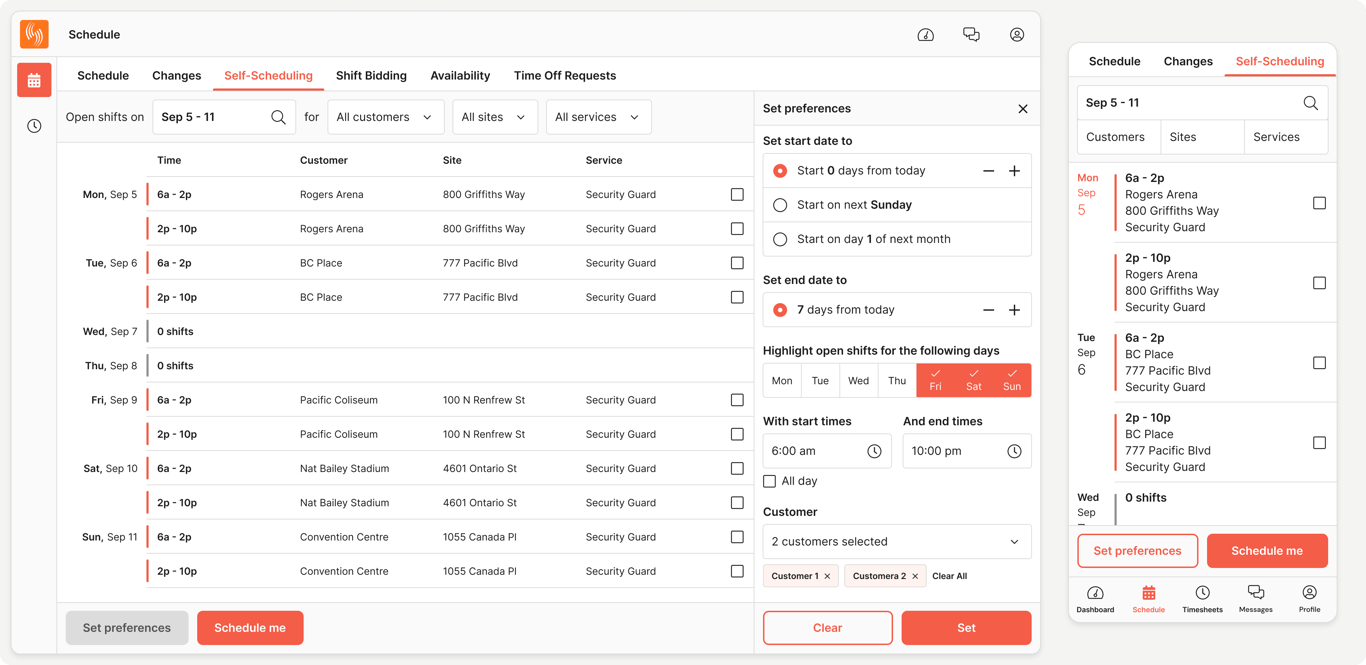Click the orange app logo icon

click(x=34, y=34)
